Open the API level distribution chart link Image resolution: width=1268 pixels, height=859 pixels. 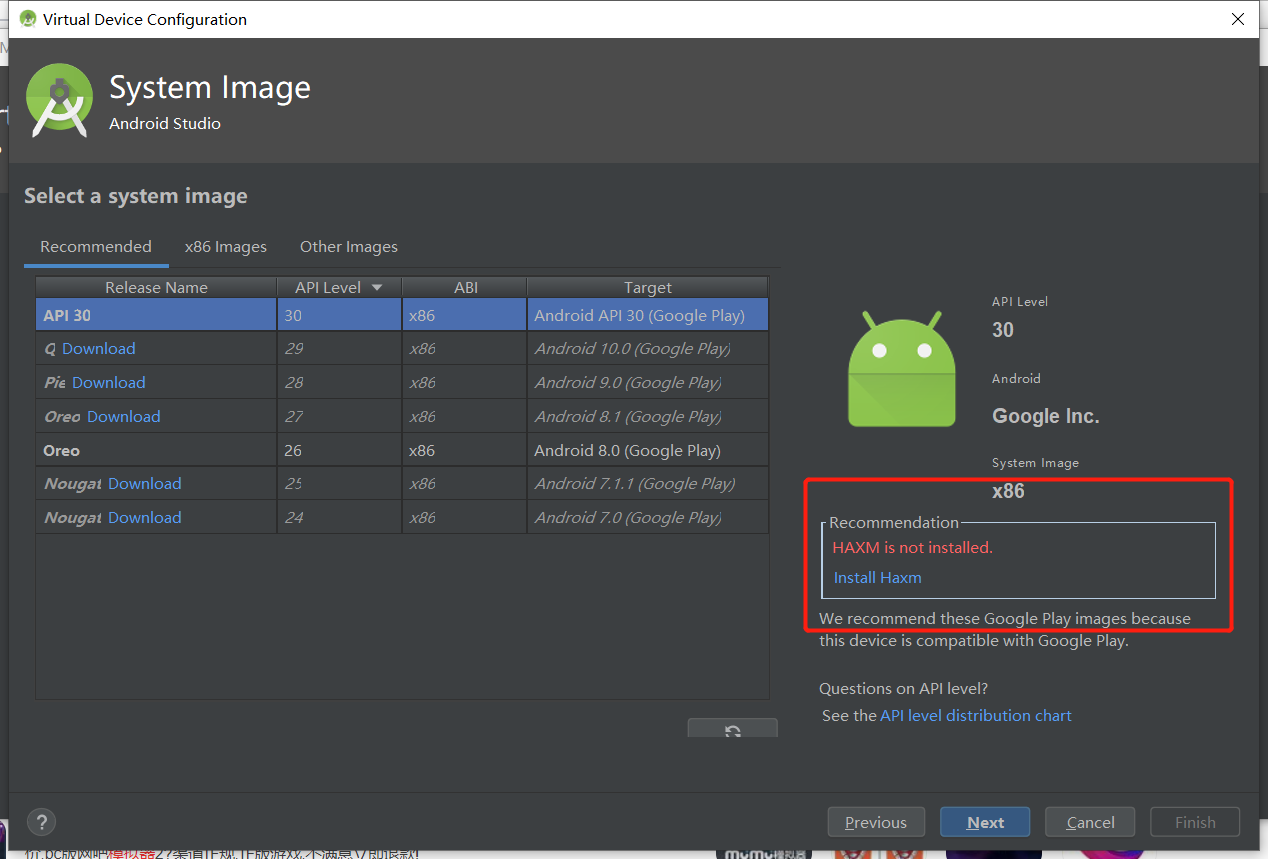click(976, 715)
